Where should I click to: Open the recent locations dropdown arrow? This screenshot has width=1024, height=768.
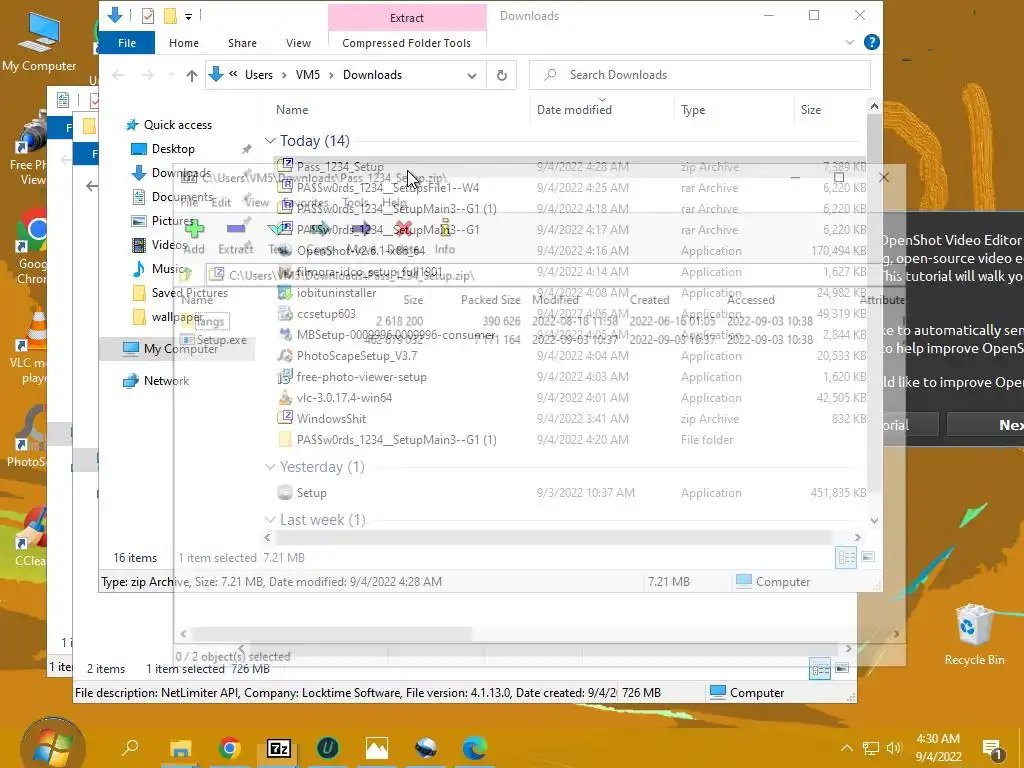[171, 75]
